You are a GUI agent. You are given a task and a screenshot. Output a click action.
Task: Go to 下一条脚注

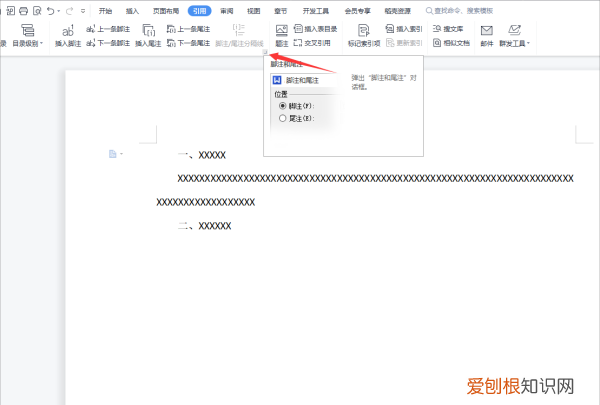108,43
